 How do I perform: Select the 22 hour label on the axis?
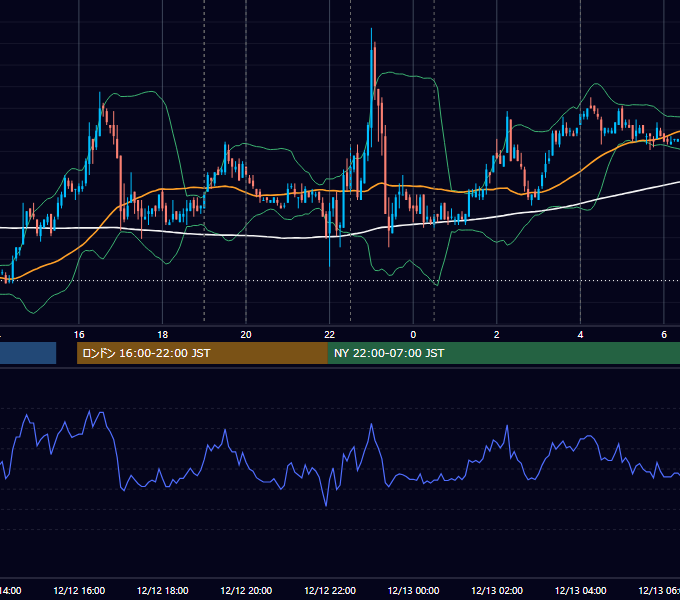[330, 335]
